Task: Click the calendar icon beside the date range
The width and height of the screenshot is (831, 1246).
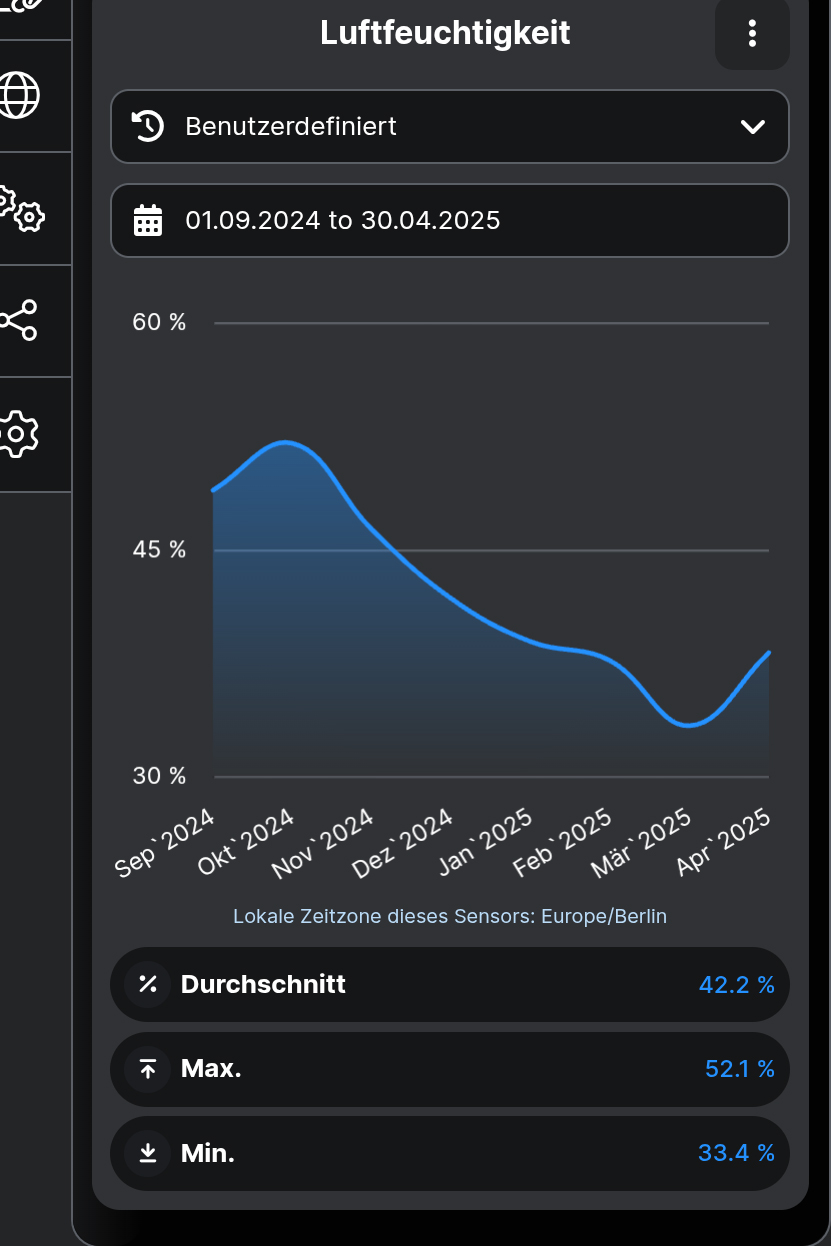Action: pos(148,220)
